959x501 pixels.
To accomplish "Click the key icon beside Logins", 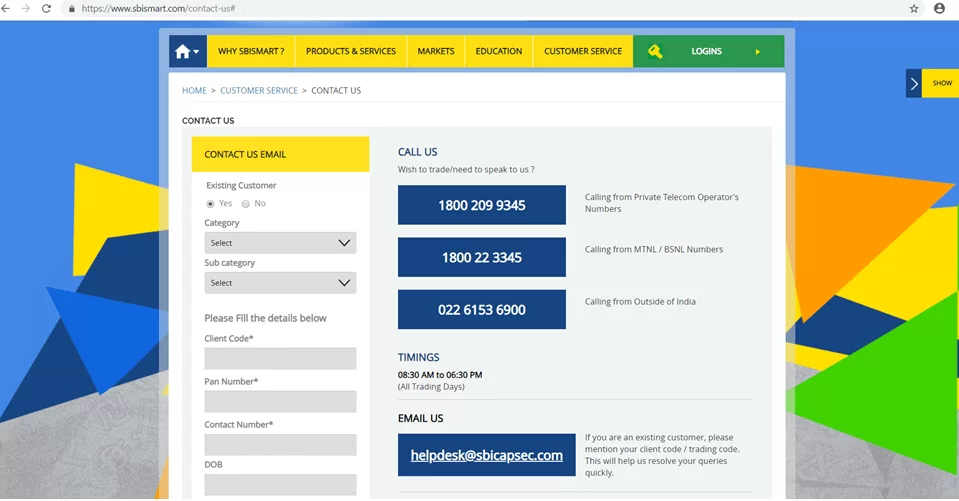I will pyautogui.click(x=655, y=51).
